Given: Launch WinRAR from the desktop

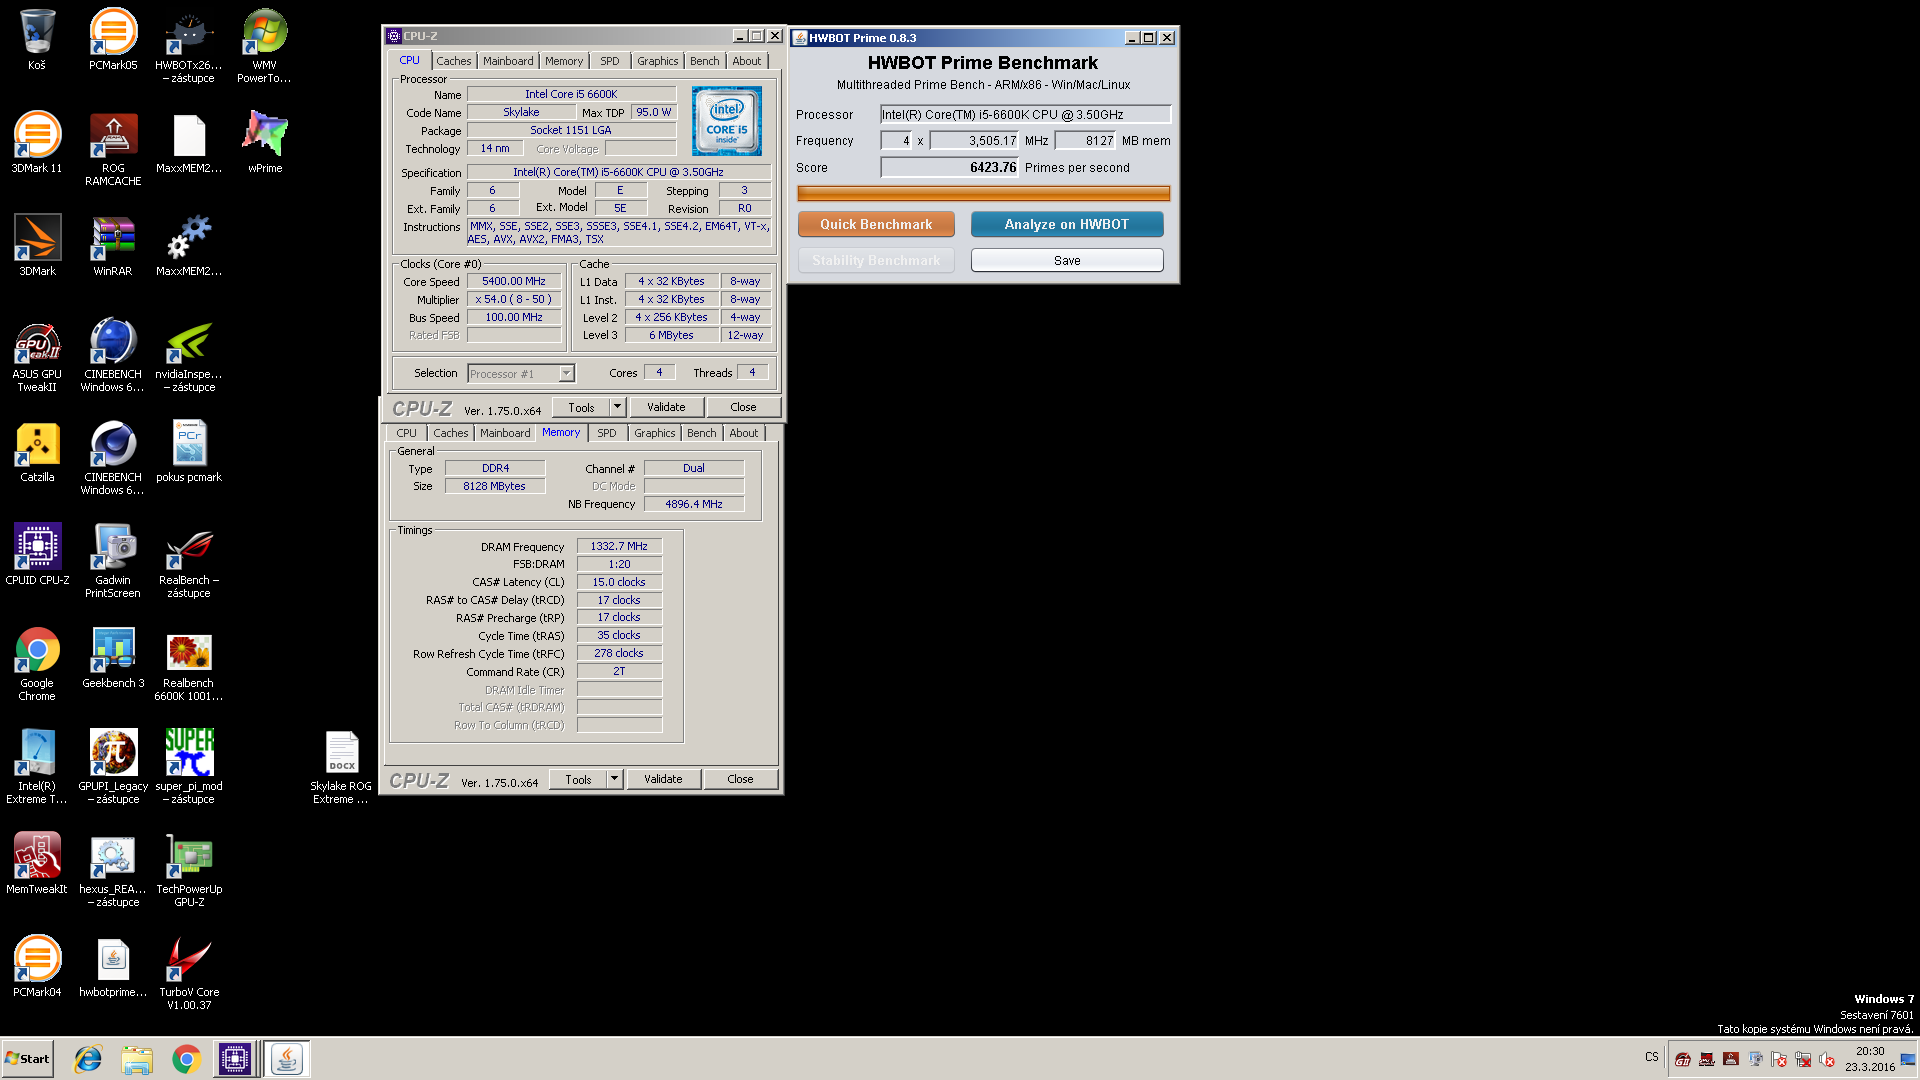Looking at the screenshot, I should (113, 246).
